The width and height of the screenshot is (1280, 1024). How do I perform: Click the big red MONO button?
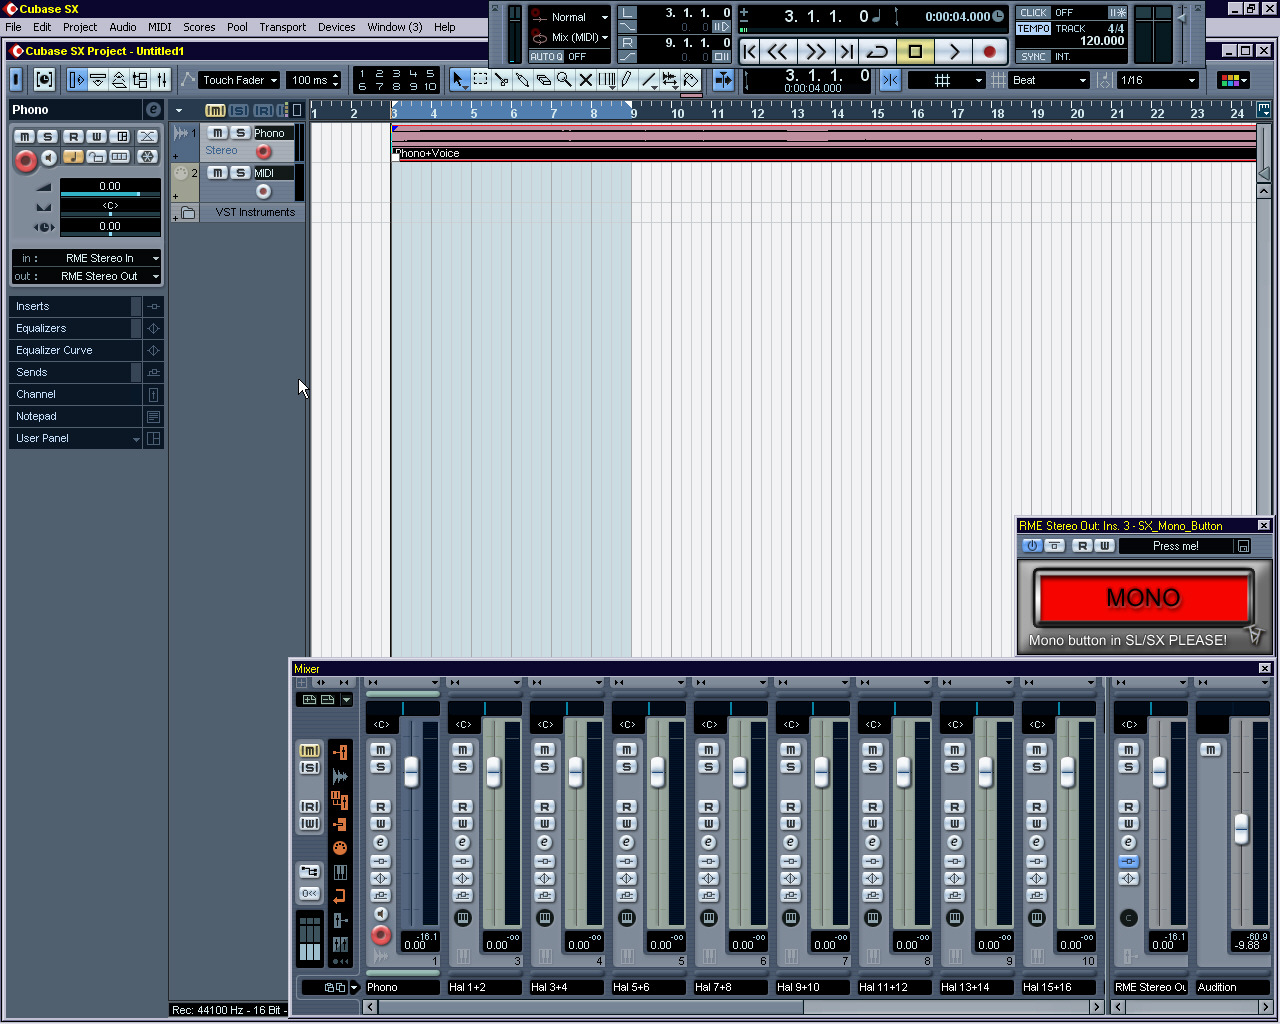[1143, 597]
